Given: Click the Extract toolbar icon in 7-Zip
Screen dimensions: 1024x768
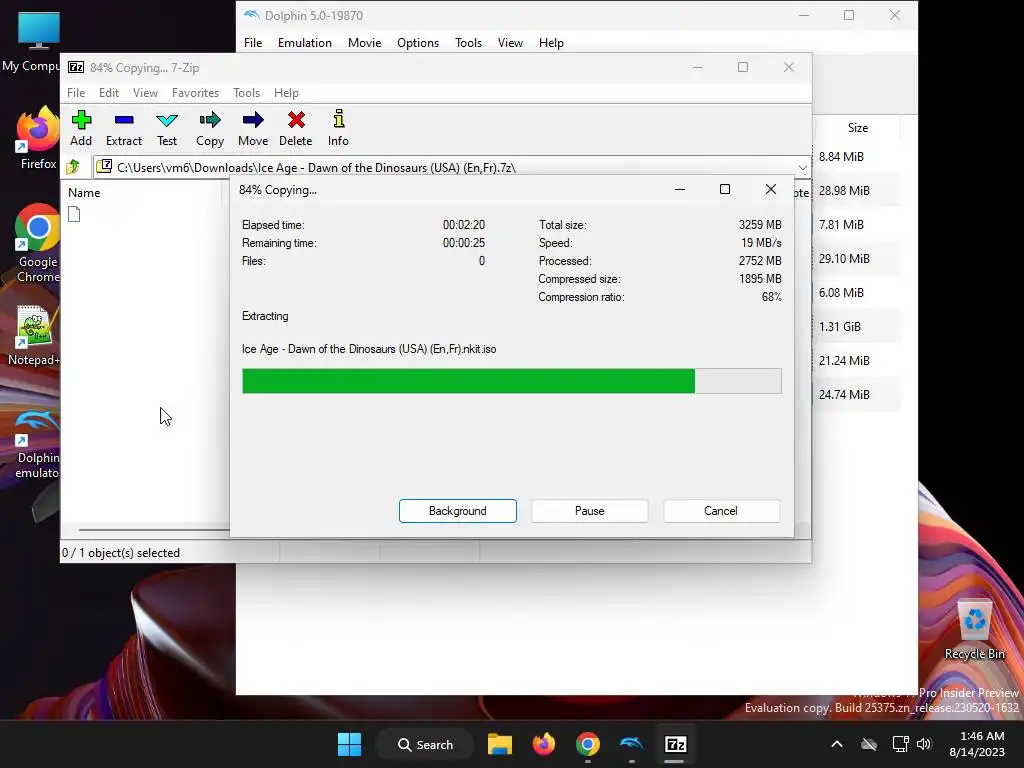Looking at the screenshot, I should (123, 128).
